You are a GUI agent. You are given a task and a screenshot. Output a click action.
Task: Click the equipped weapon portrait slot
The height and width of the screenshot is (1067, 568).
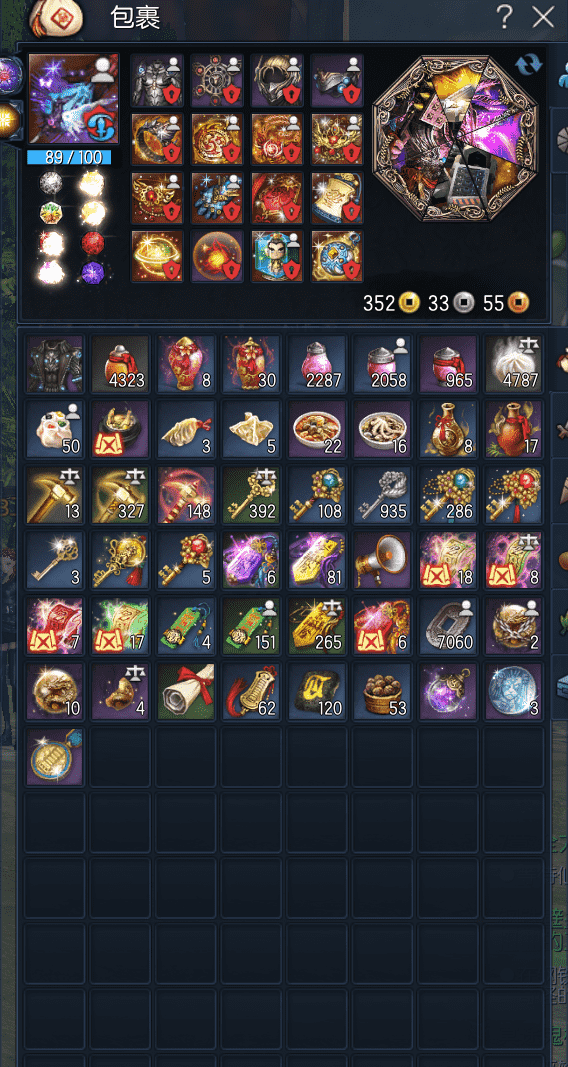point(73,99)
